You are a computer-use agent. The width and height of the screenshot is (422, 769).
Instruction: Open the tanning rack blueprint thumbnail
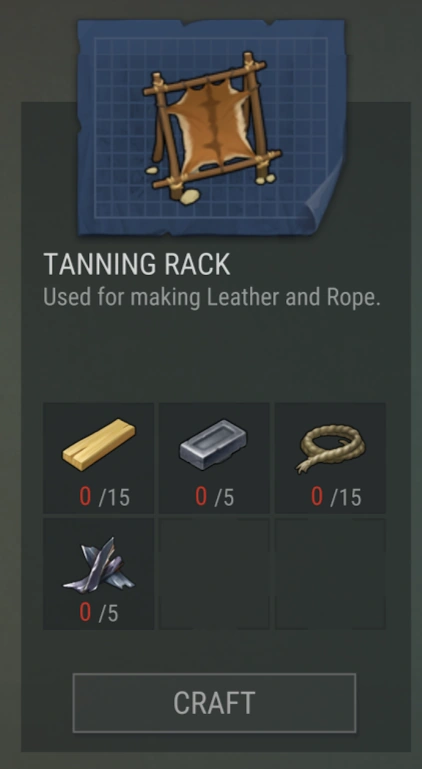[x=211, y=128]
